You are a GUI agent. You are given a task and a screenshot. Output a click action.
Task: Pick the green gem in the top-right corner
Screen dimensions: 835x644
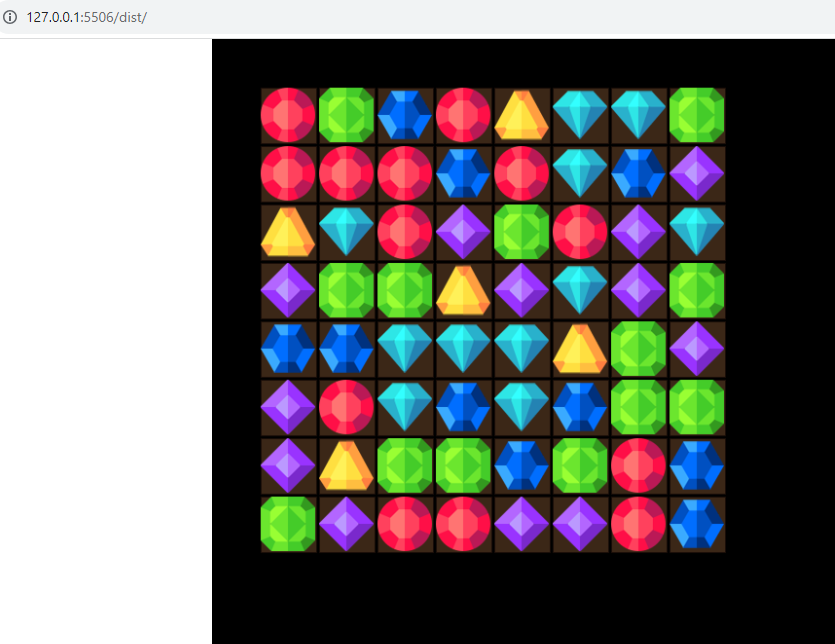click(697, 115)
